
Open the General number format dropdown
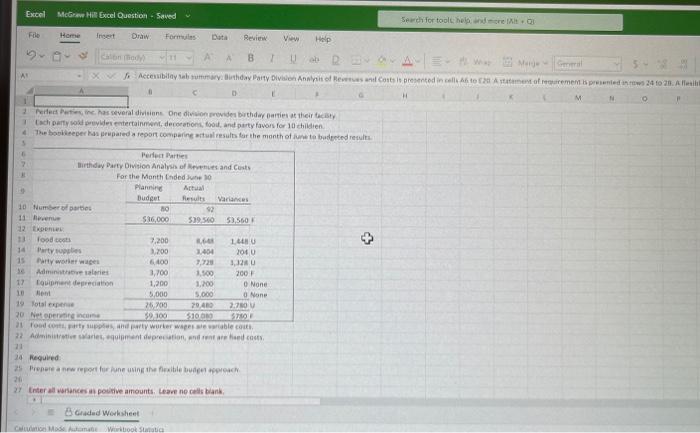[617, 64]
